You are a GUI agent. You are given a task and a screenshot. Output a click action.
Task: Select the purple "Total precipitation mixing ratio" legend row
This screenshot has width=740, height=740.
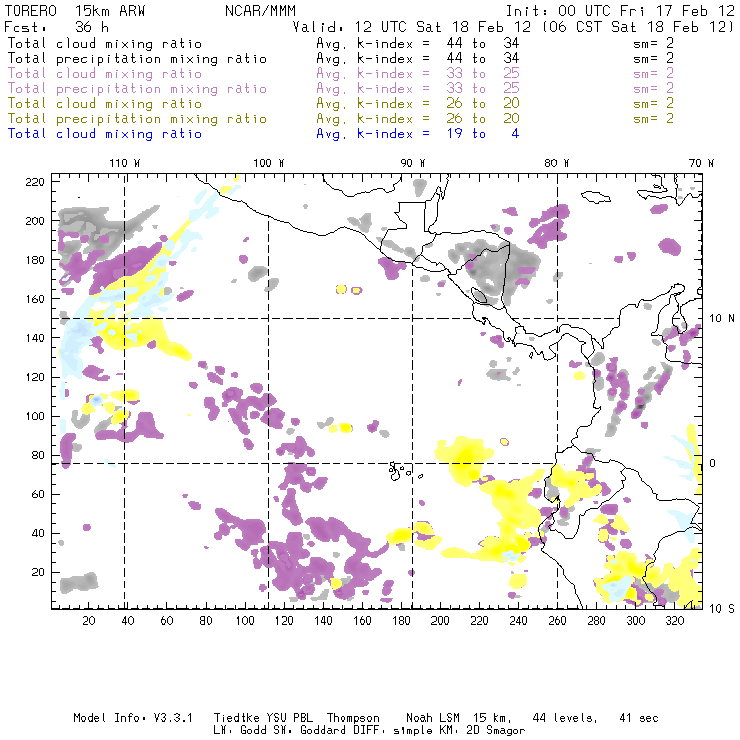coord(137,89)
